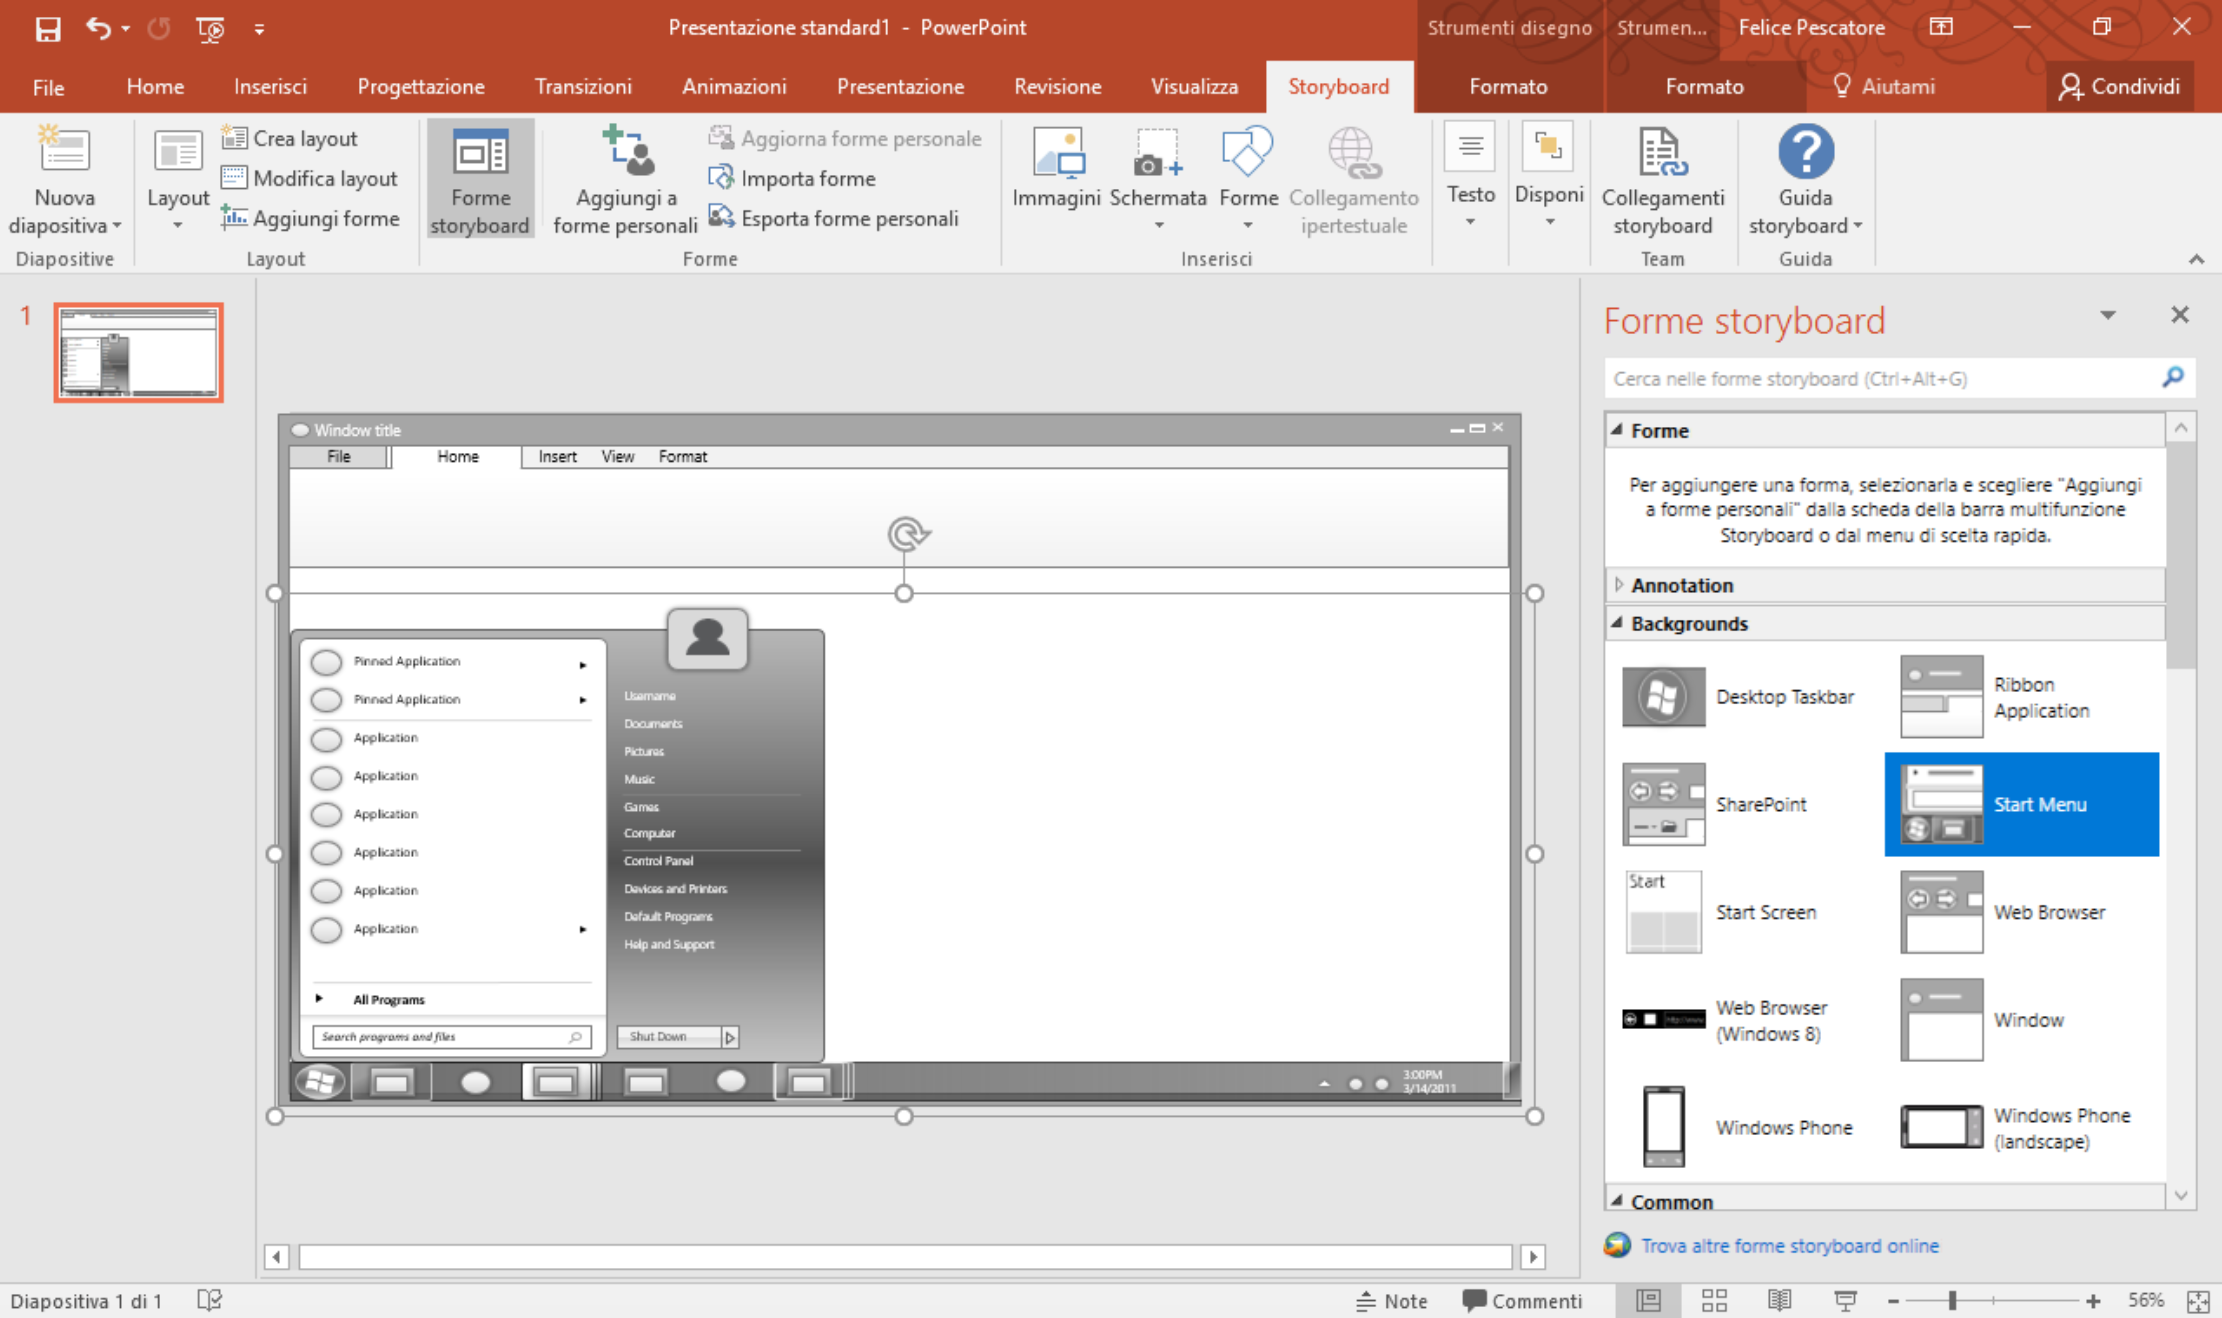Screen dimensions: 2222x1318
Task: Select the SharePoint shape
Action: click(1745, 804)
